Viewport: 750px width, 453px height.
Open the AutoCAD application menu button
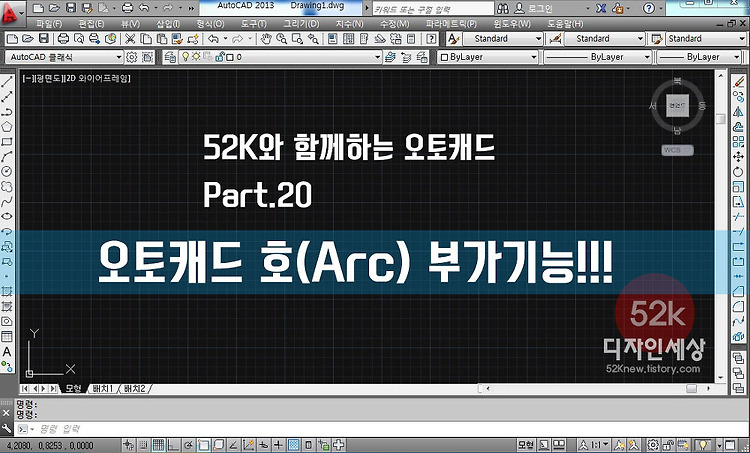11,11
